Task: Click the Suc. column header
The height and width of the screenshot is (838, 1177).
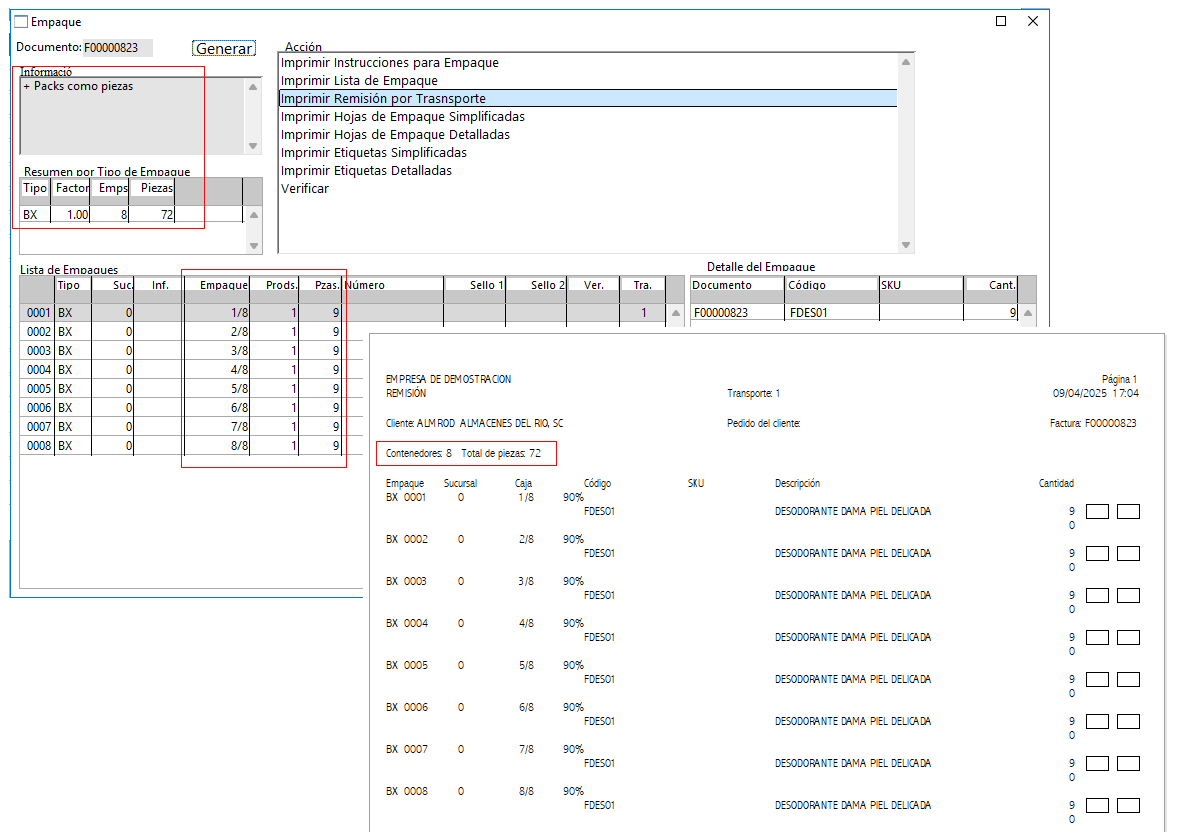Action: [113, 285]
